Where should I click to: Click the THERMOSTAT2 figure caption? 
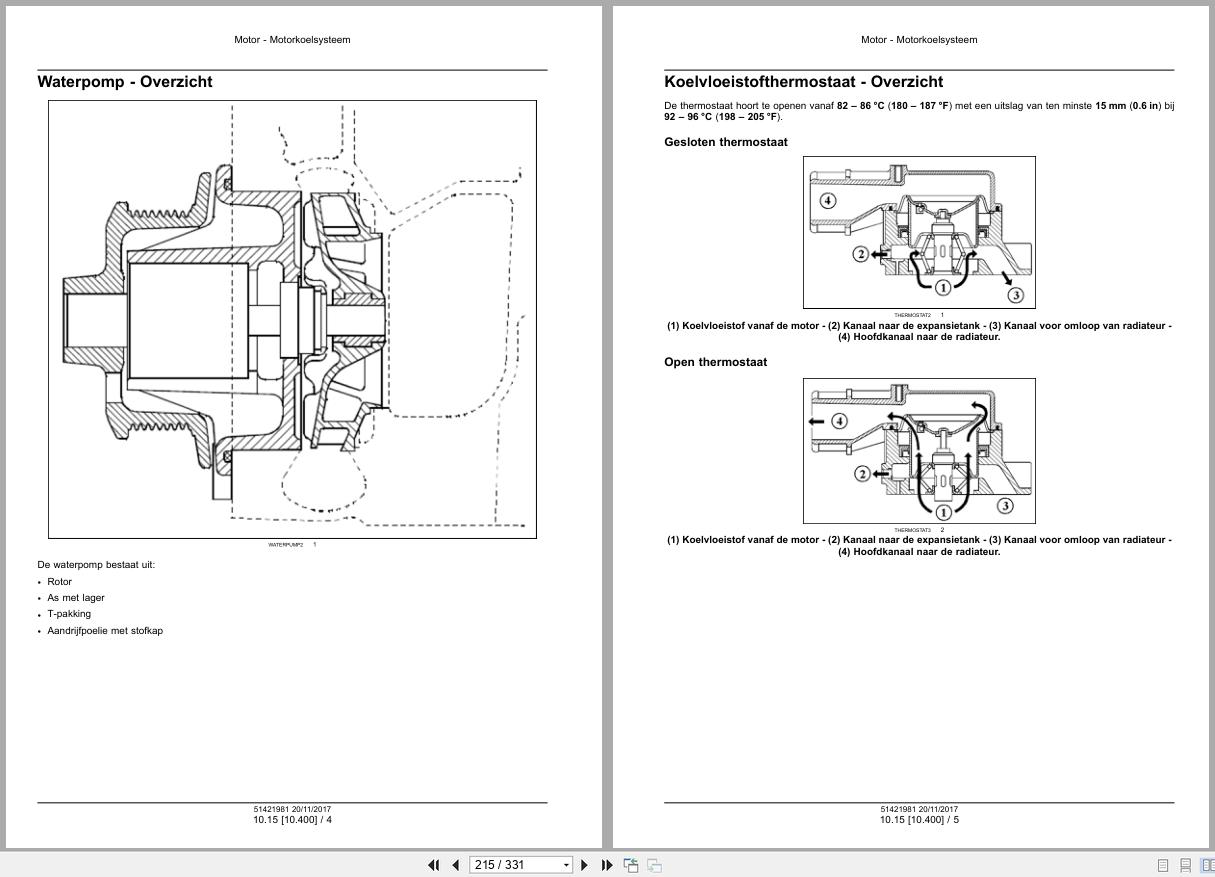coord(912,315)
